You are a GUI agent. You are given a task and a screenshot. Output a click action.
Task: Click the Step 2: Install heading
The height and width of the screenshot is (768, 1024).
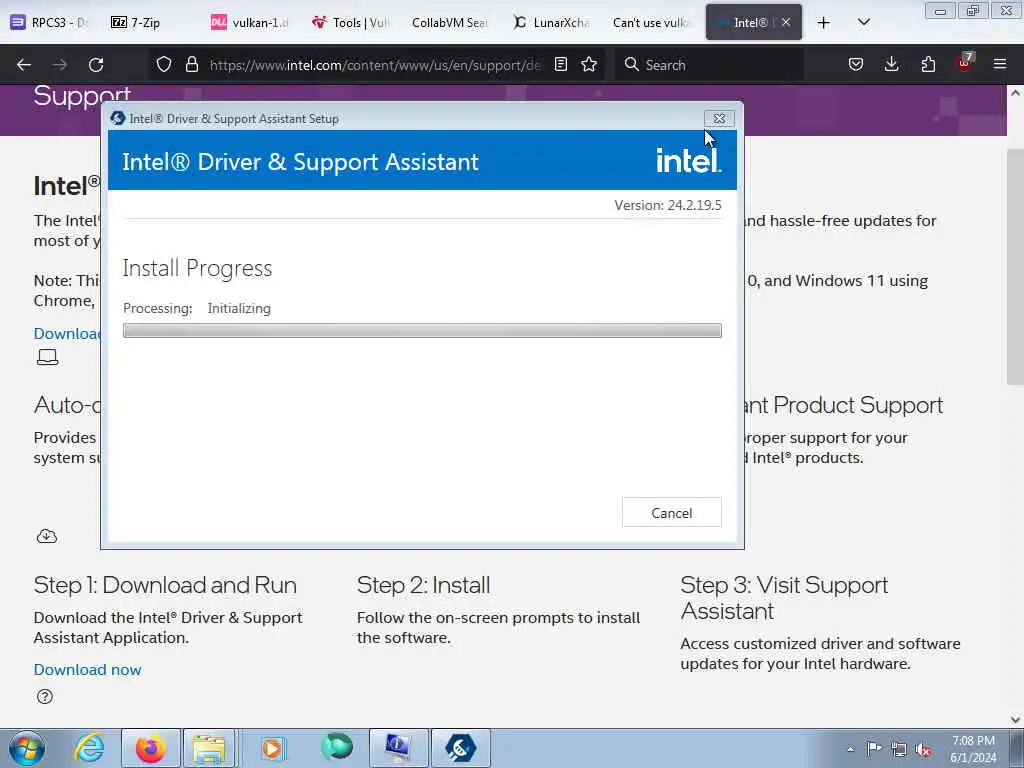coord(423,584)
